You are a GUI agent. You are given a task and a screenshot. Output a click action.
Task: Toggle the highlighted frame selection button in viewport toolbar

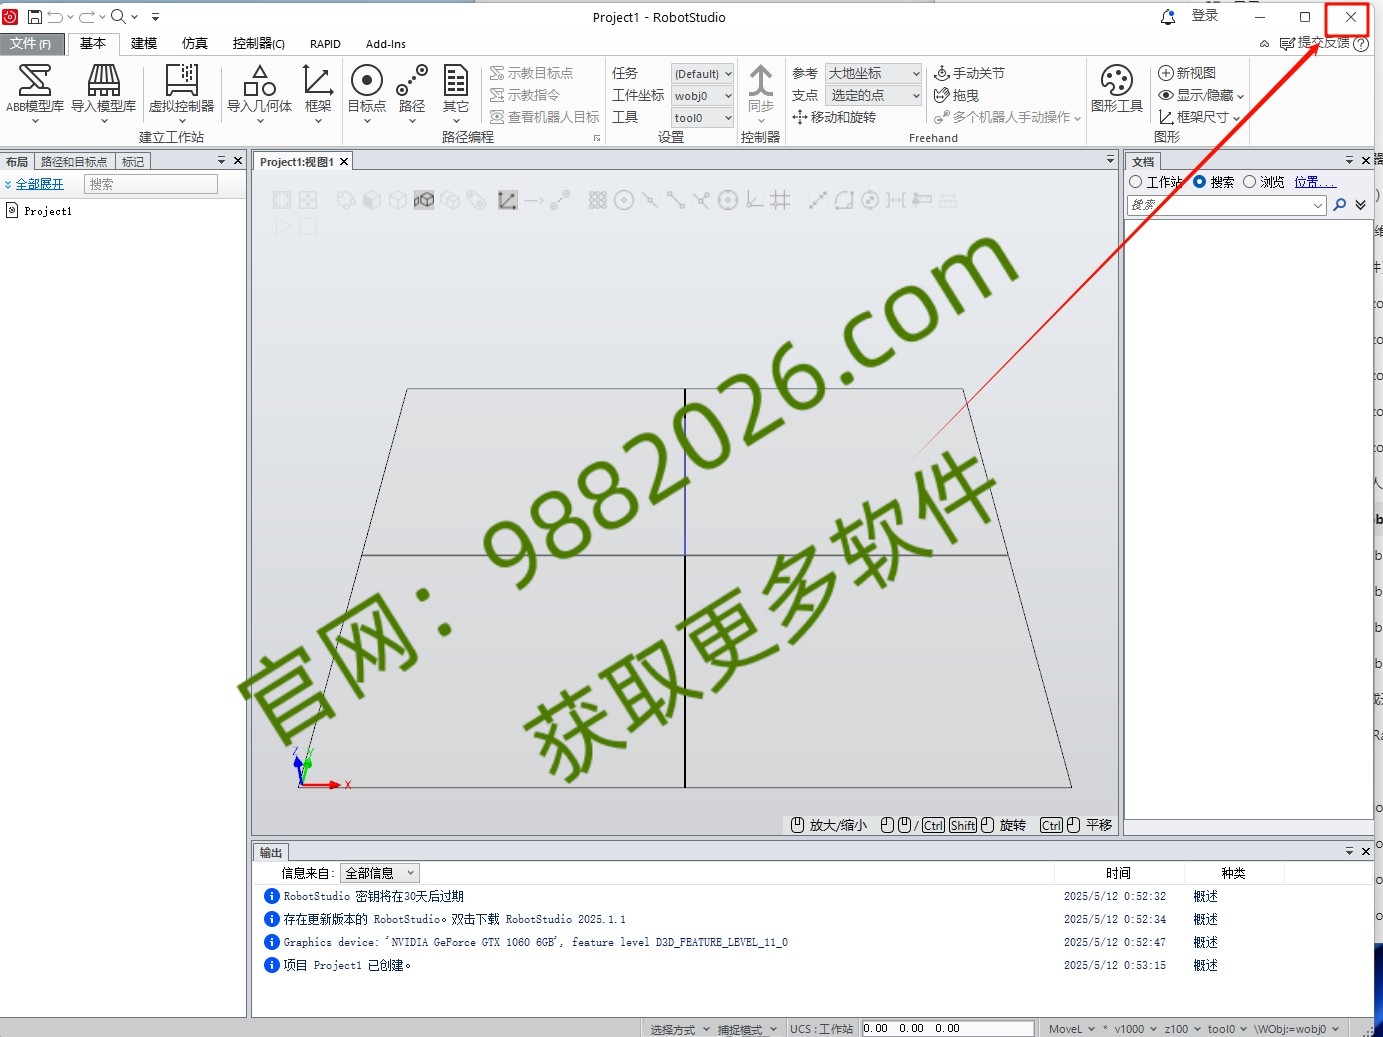click(507, 200)
